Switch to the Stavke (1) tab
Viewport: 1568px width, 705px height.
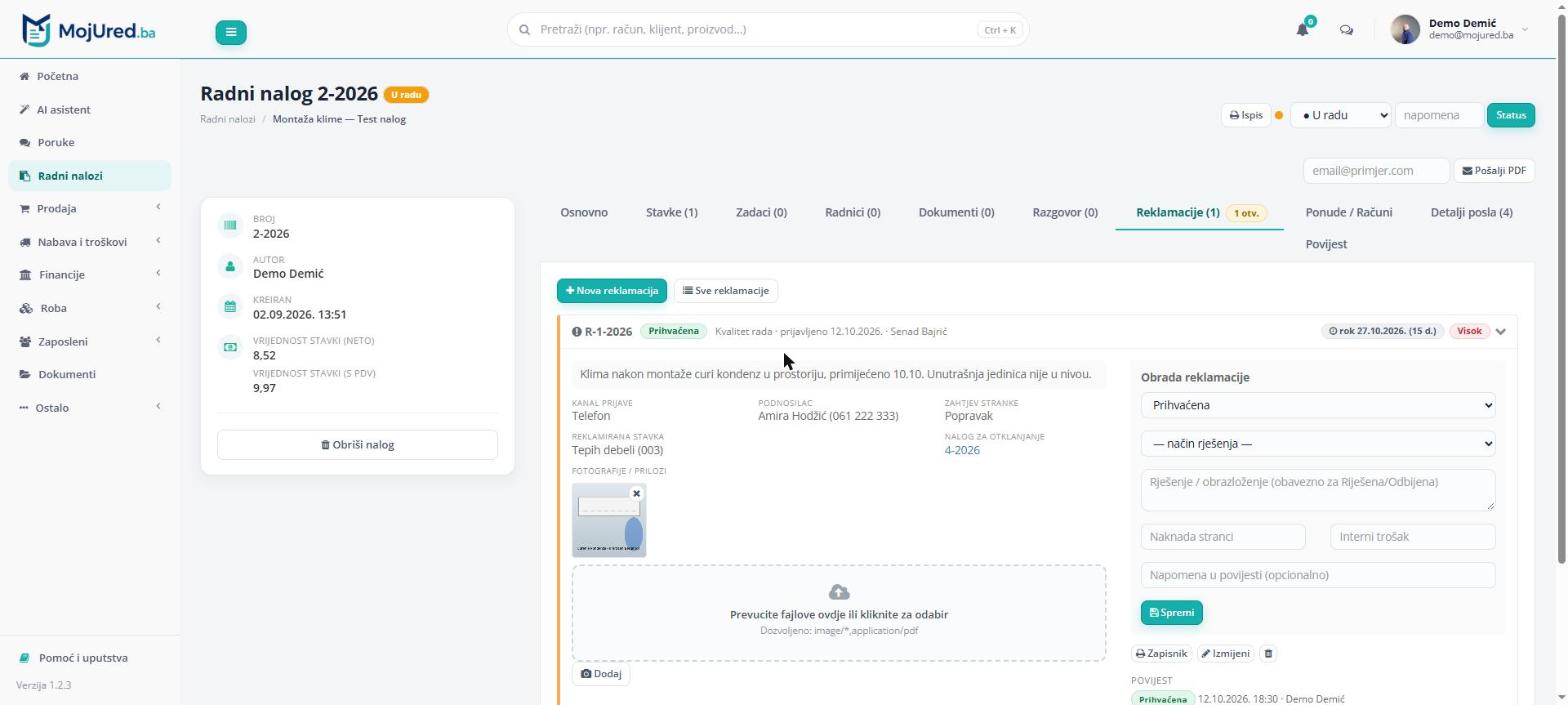672,212
